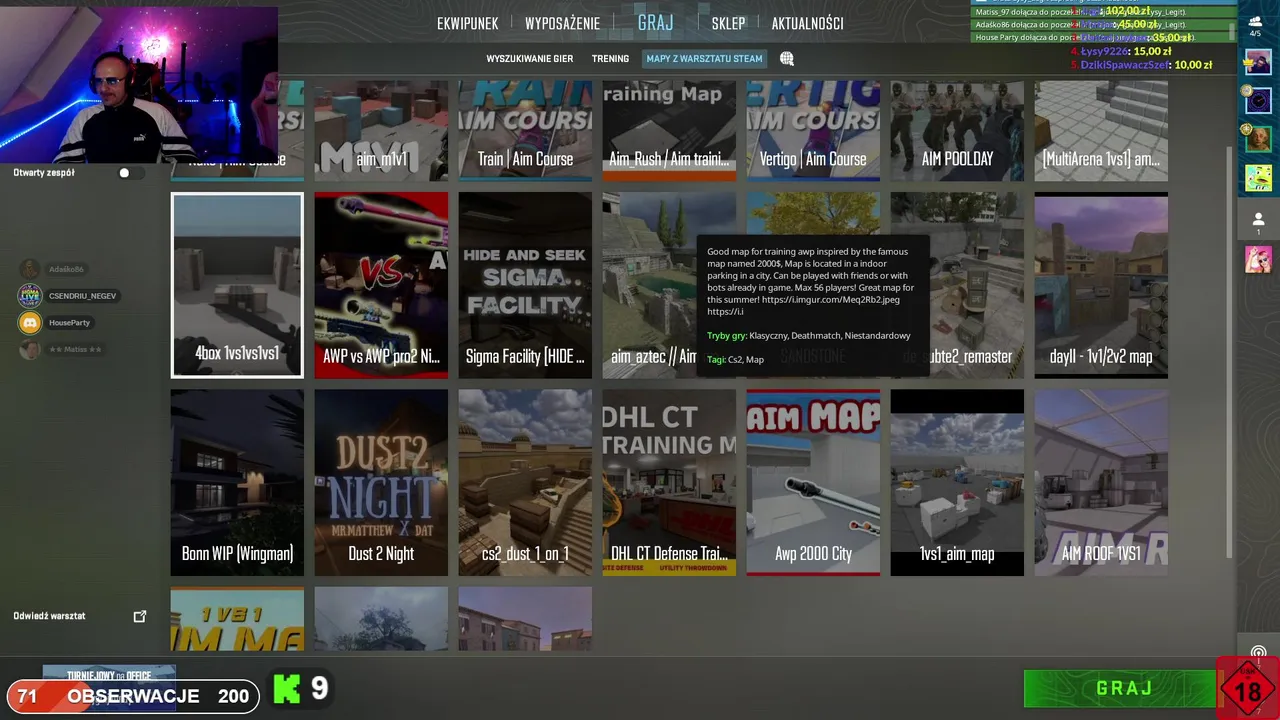
Task: Click the Łysy9226: 15,00 zł donor entry
Action: 1121,51
